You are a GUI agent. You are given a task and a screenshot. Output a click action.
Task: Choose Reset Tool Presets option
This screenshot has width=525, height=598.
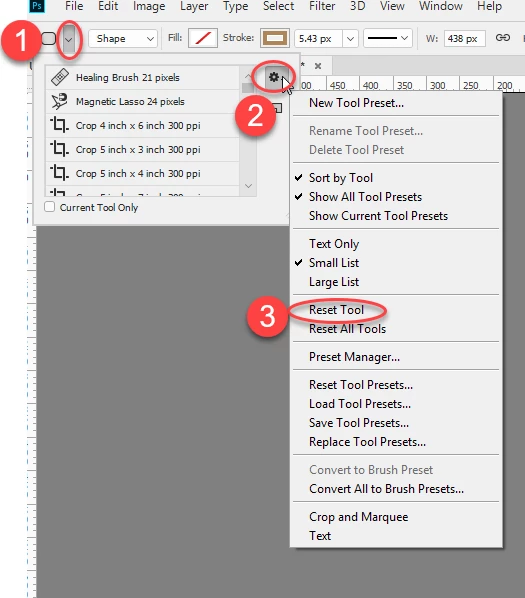coord(396,385)
